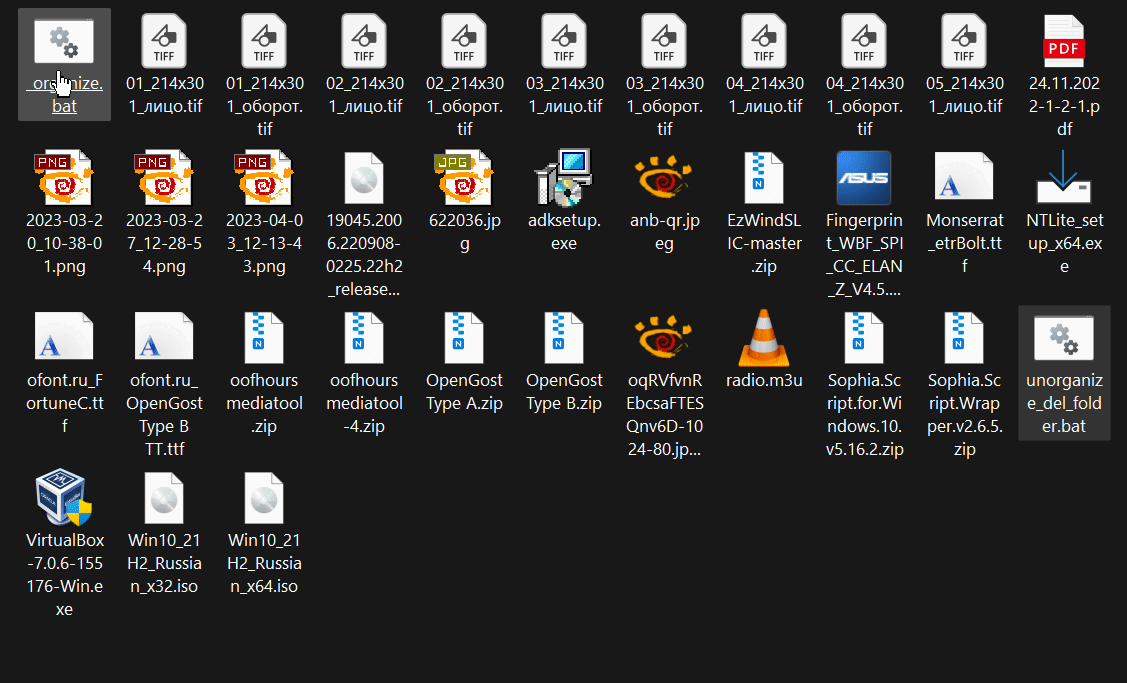Click the 03_214x301_лицо.tif TIFF icon
1127x683 pixels.
point(564,42)
